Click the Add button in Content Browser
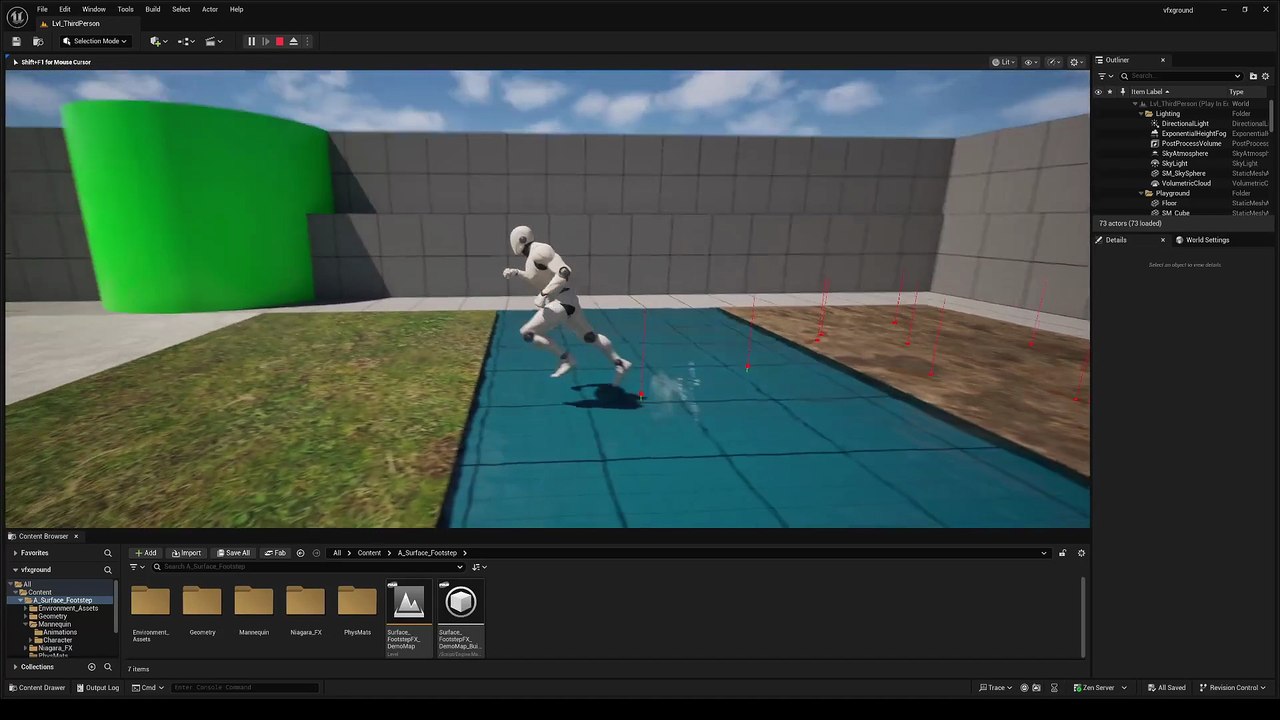The image size is (1280, 720). tap(145, 553)
